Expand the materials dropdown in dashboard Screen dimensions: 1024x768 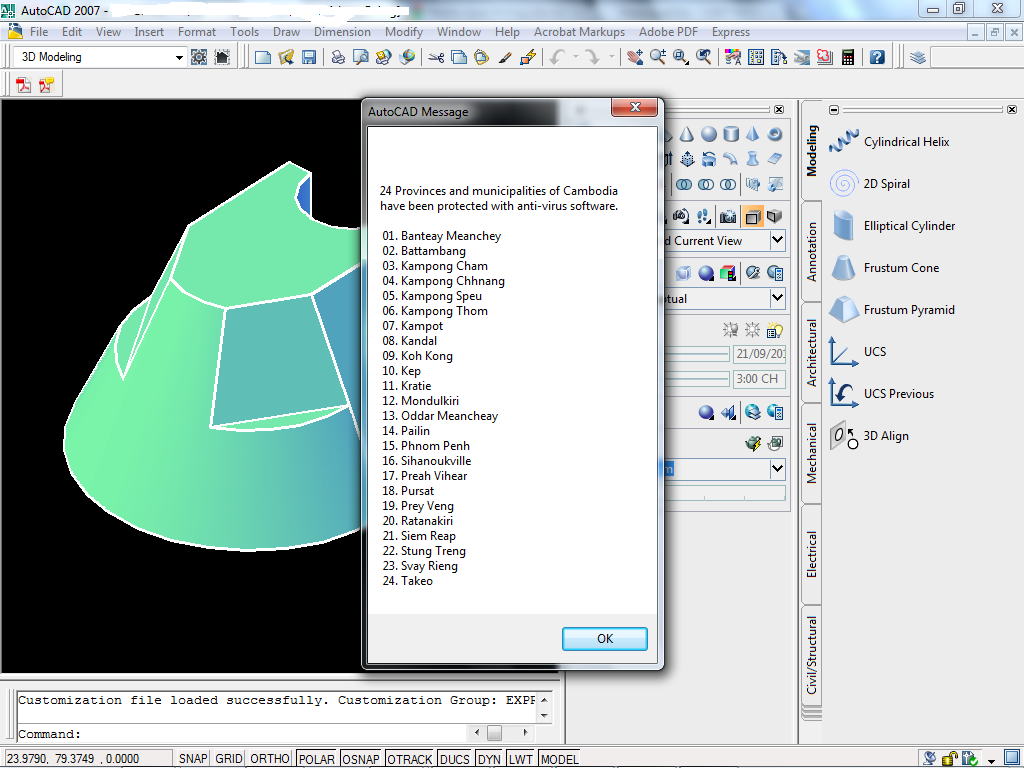tap(777, 469)
